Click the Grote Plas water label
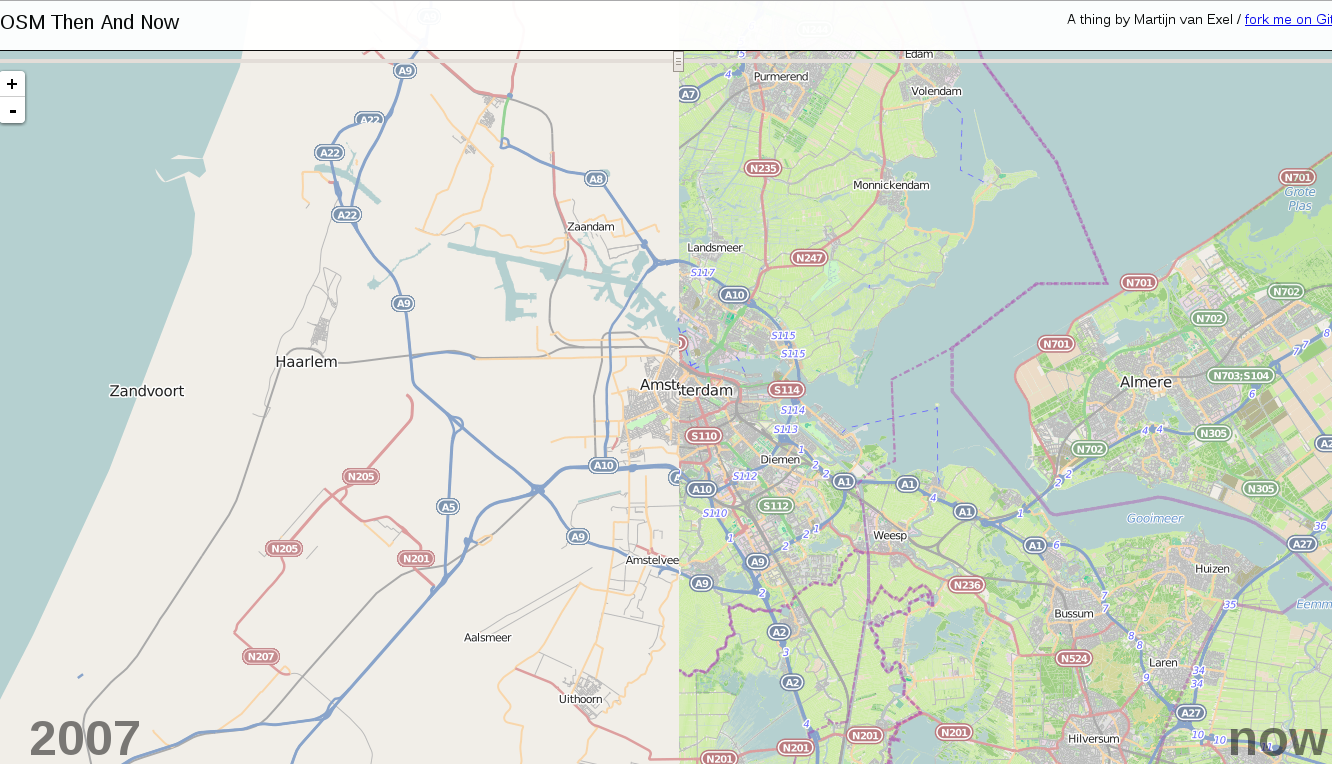 [1300, 198]
